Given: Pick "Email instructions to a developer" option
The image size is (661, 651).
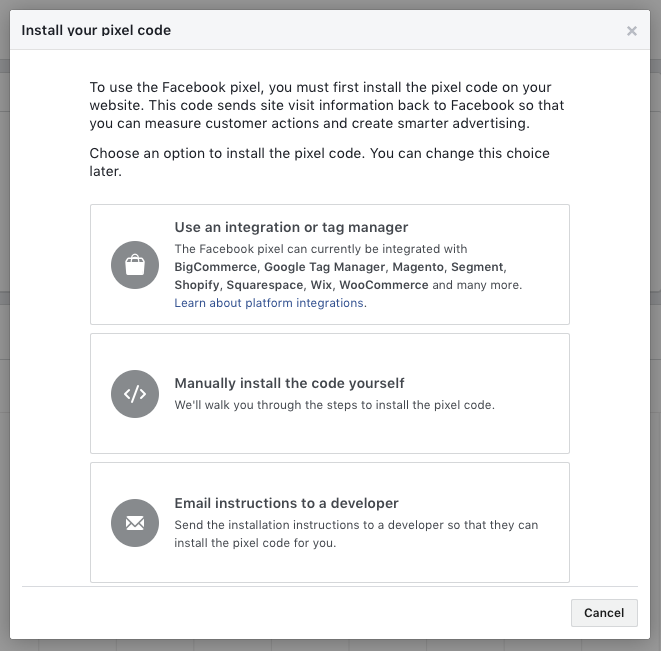Looking at the screenshot, I should (x=286, y=503).
